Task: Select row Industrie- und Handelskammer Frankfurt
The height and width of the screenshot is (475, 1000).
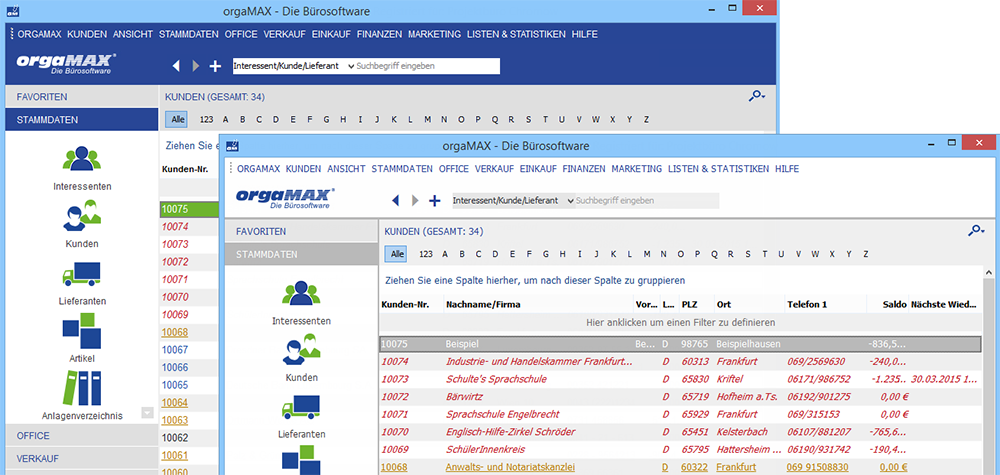Action: pyautogui.click(x=680, y=362)
